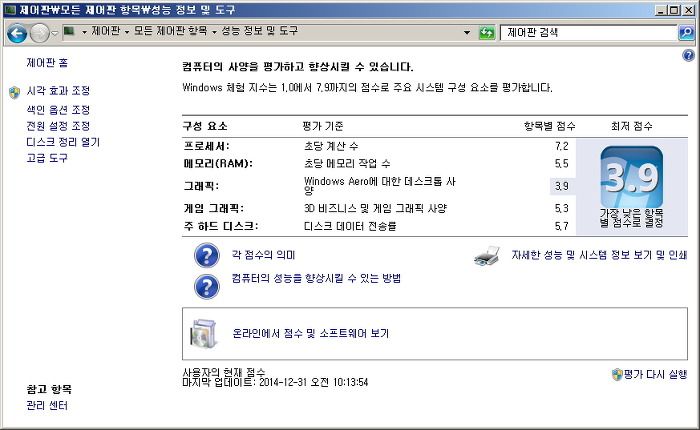This screenshot has height=430, width=700.
Task: Click the 평가 기준 column header
Action: click(x=323, y=126)
